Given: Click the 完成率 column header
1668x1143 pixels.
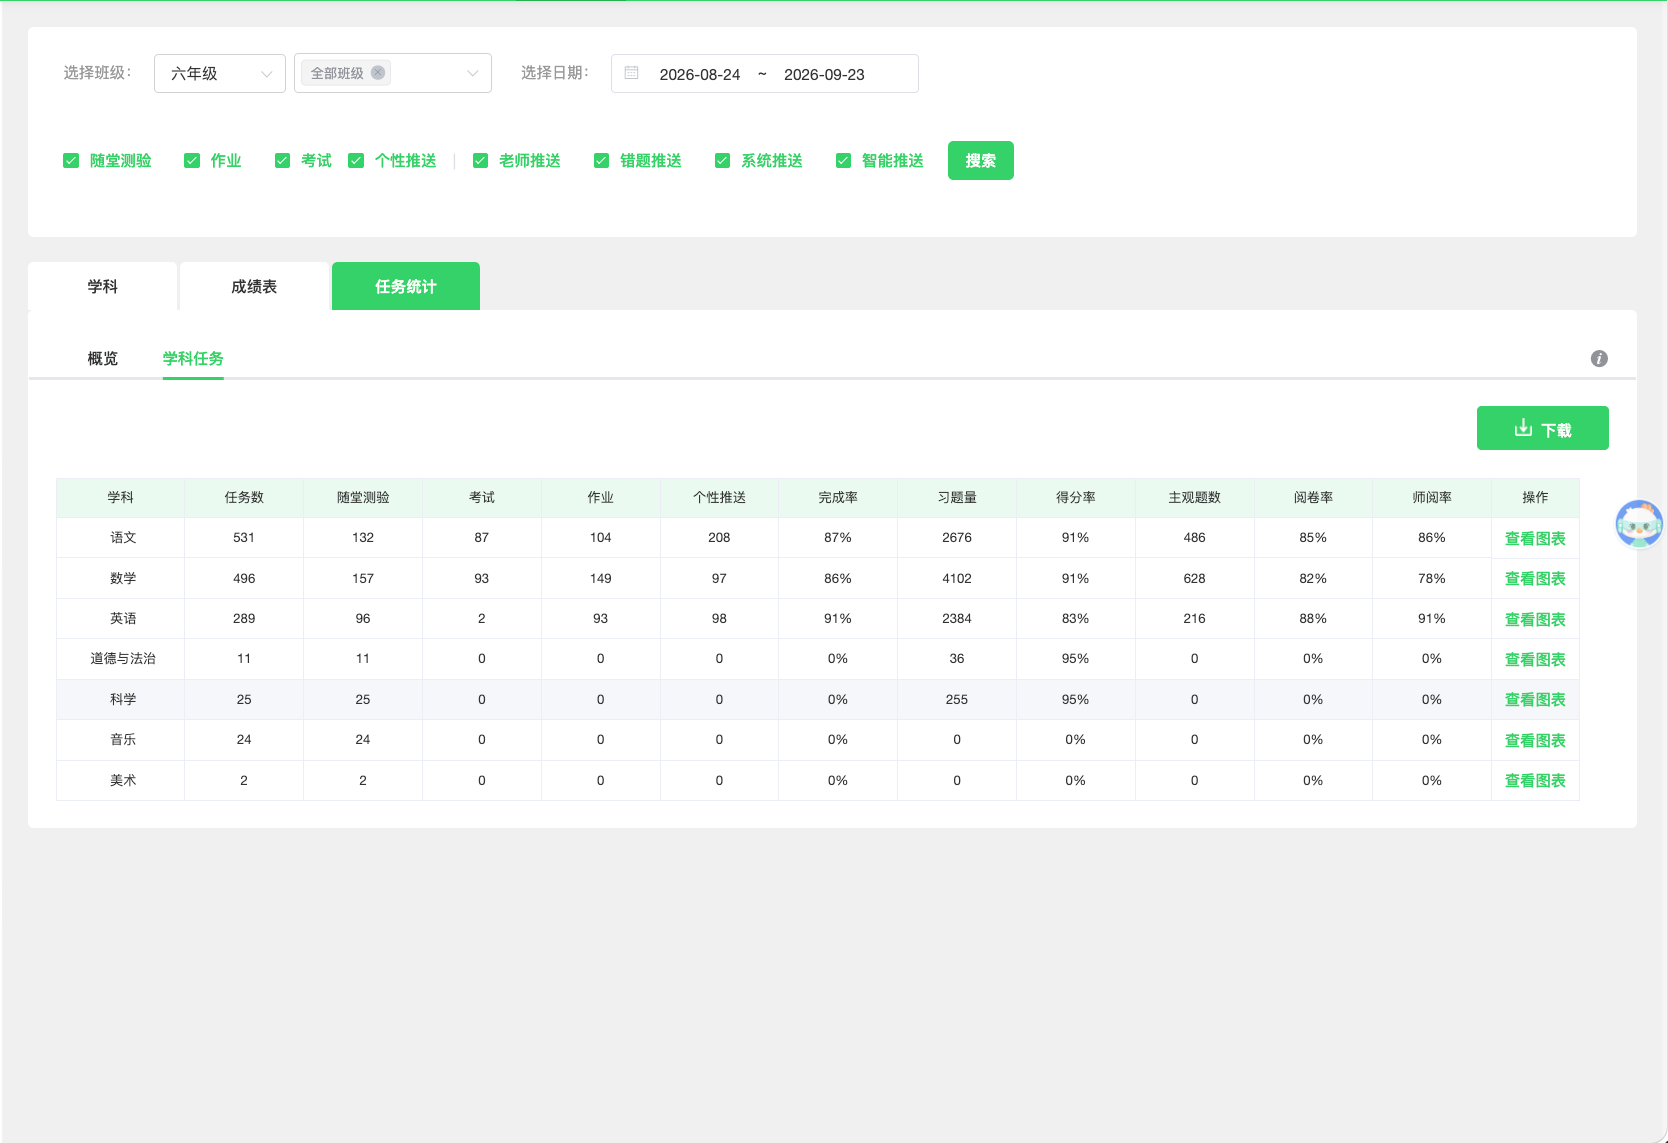Looking at the screenshot, I should [838, 498].
